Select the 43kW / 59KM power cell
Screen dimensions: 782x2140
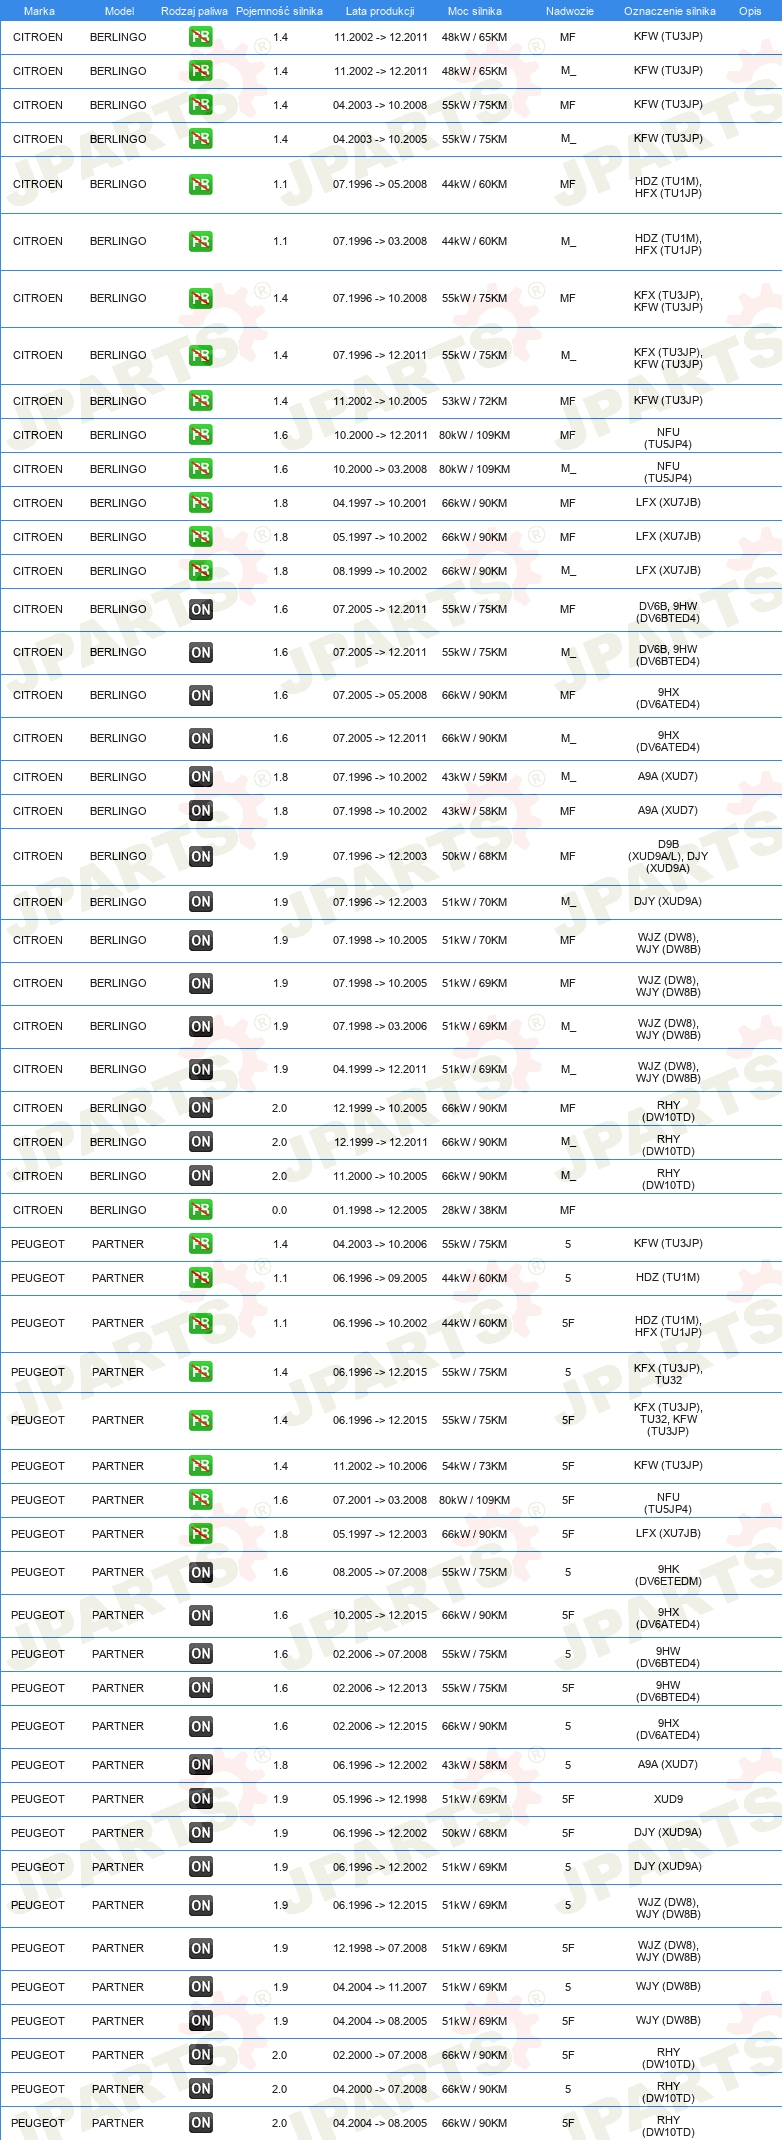[x=475, y=777]
